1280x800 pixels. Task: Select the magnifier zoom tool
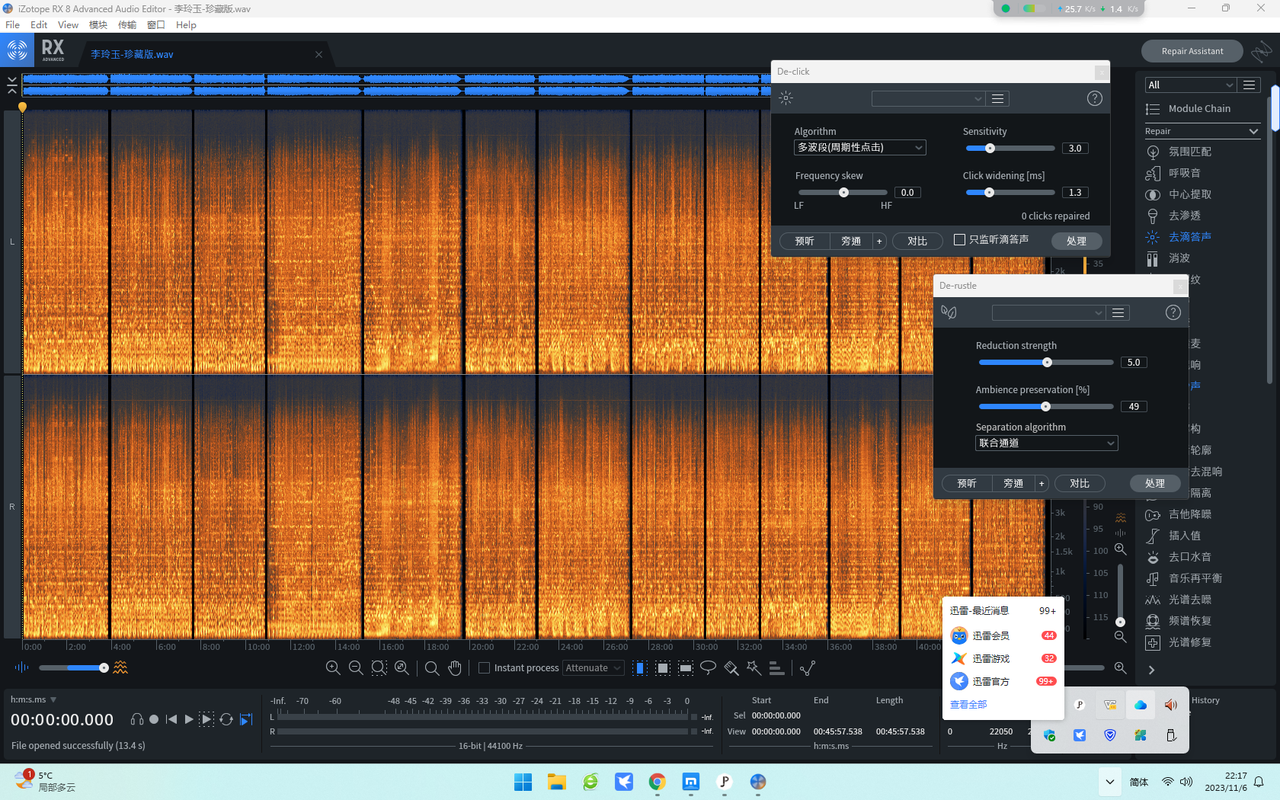[x=432, y=668]
